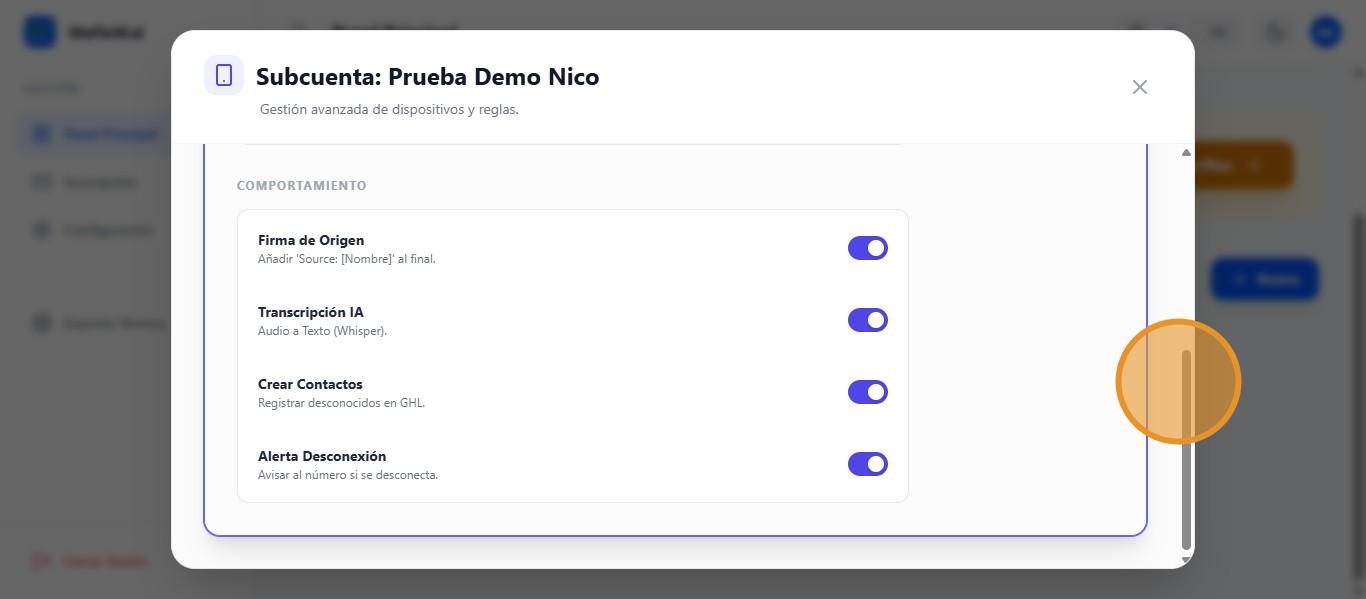This screenshot has height=599, width=1366.
Task: Close the Subcuenta dialog with the X
Action: point(1139,87)
